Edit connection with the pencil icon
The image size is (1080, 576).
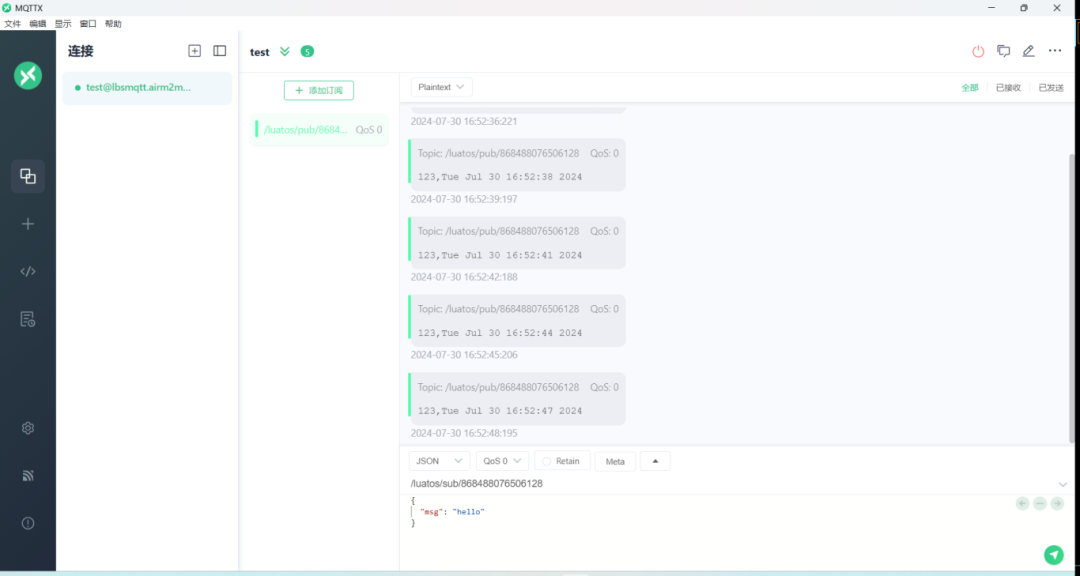1028,51
